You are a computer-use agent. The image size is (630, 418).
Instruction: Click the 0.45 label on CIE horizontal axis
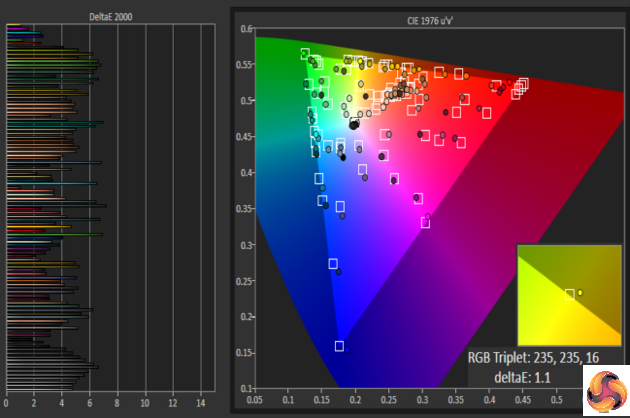(523, 400)
